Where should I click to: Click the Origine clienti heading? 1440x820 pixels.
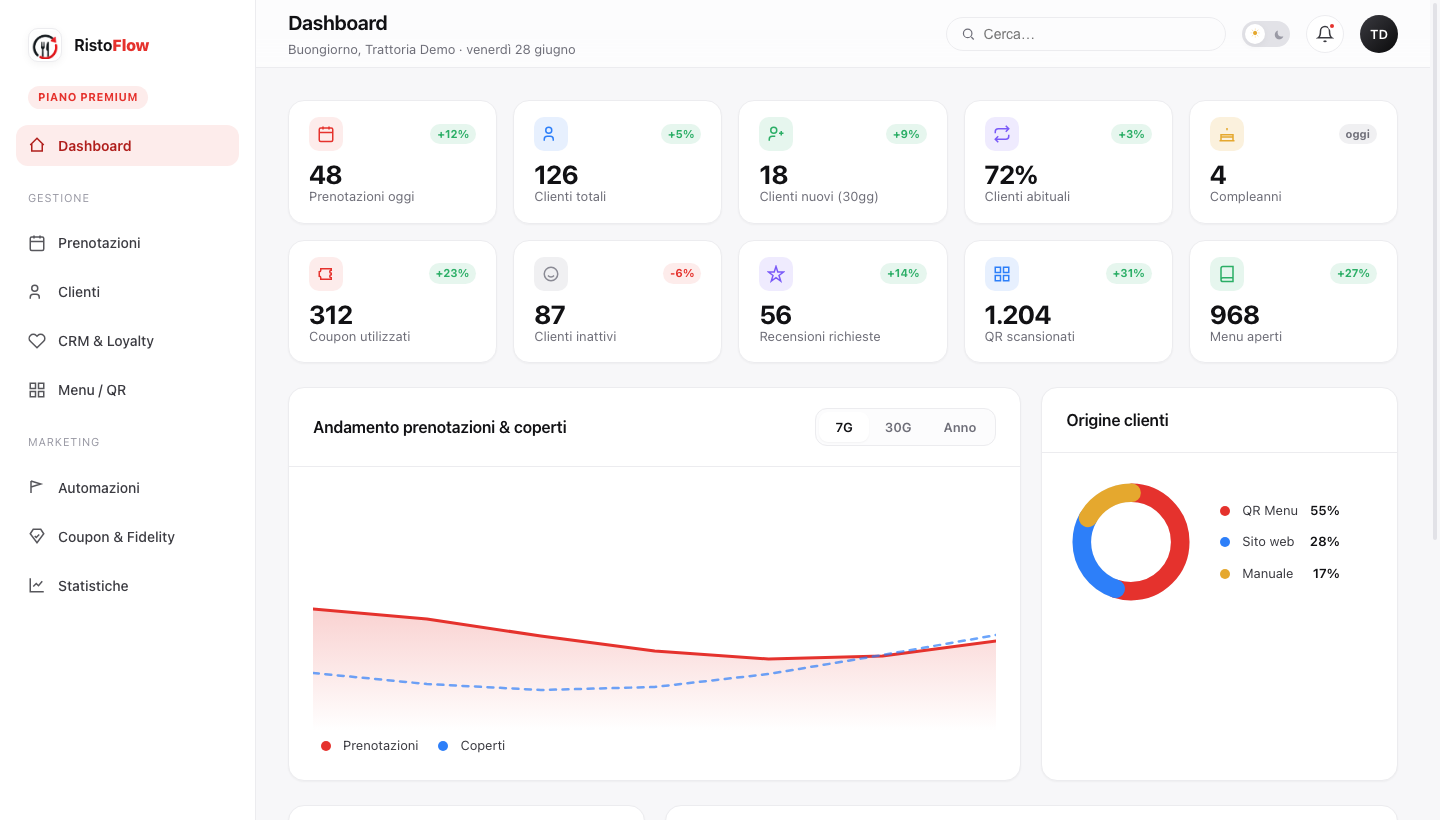point(1117,420)
